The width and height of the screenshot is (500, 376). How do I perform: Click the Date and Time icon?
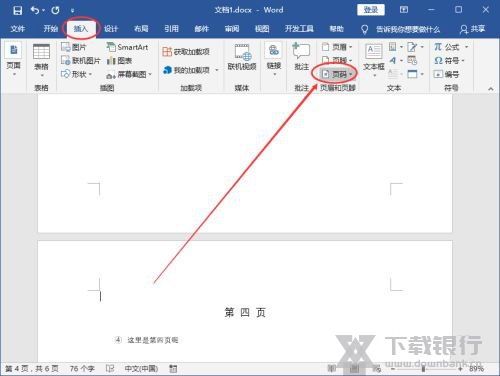[x=412, y=60]
